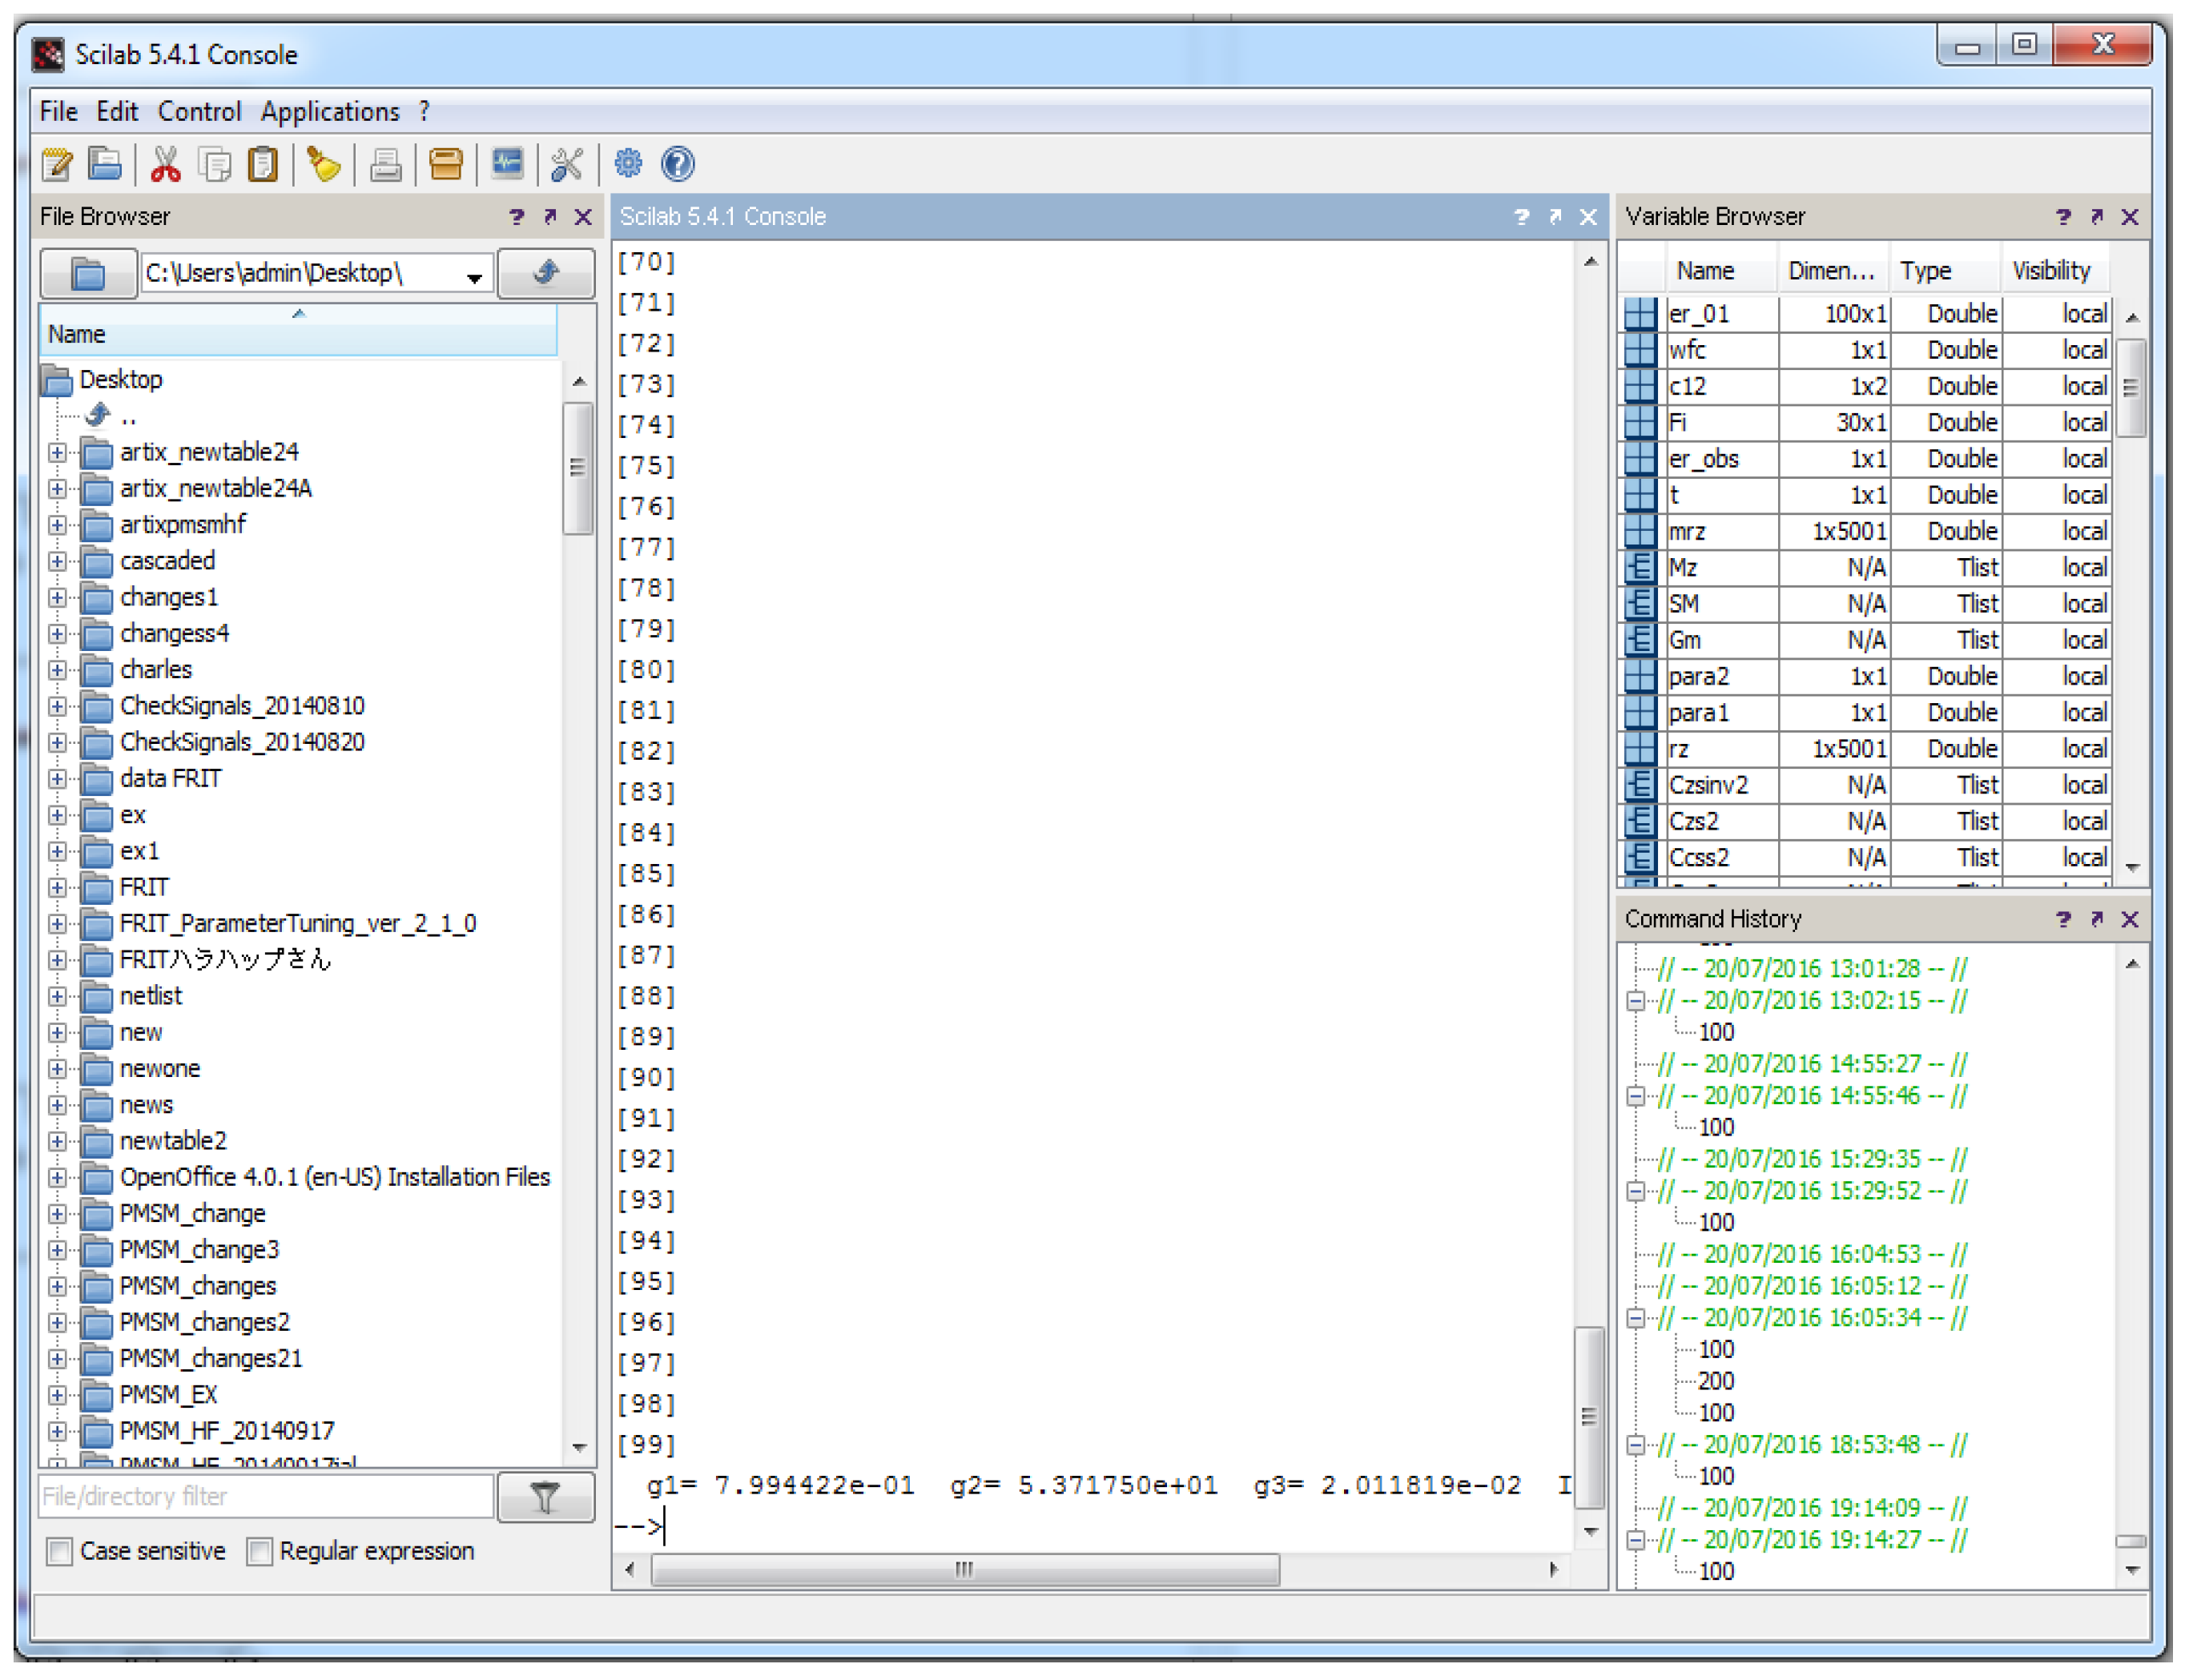This screenshot has height=1680, width=2189.
Task: Launch Xcos from the toolbar
Action: [x=507, y=164]
